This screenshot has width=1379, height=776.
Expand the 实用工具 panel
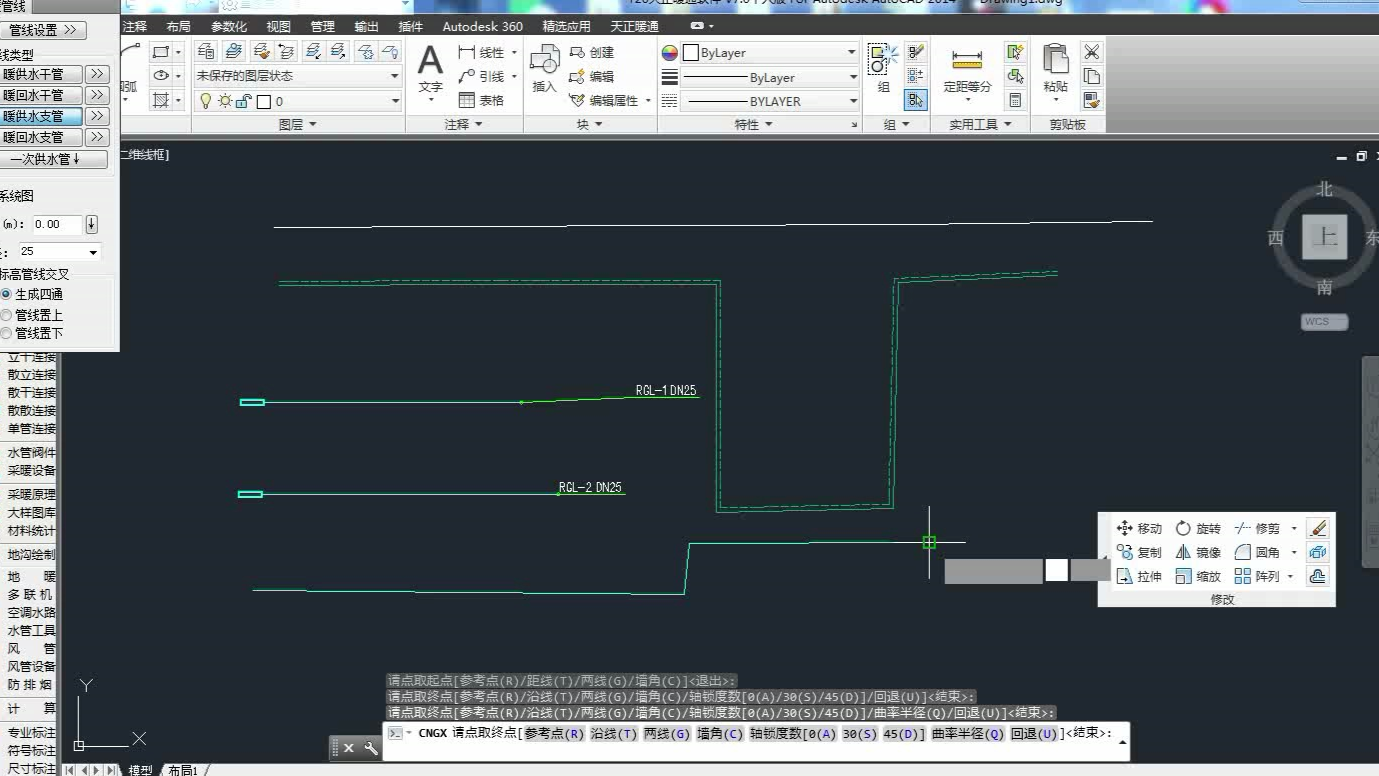coord(980,124)
